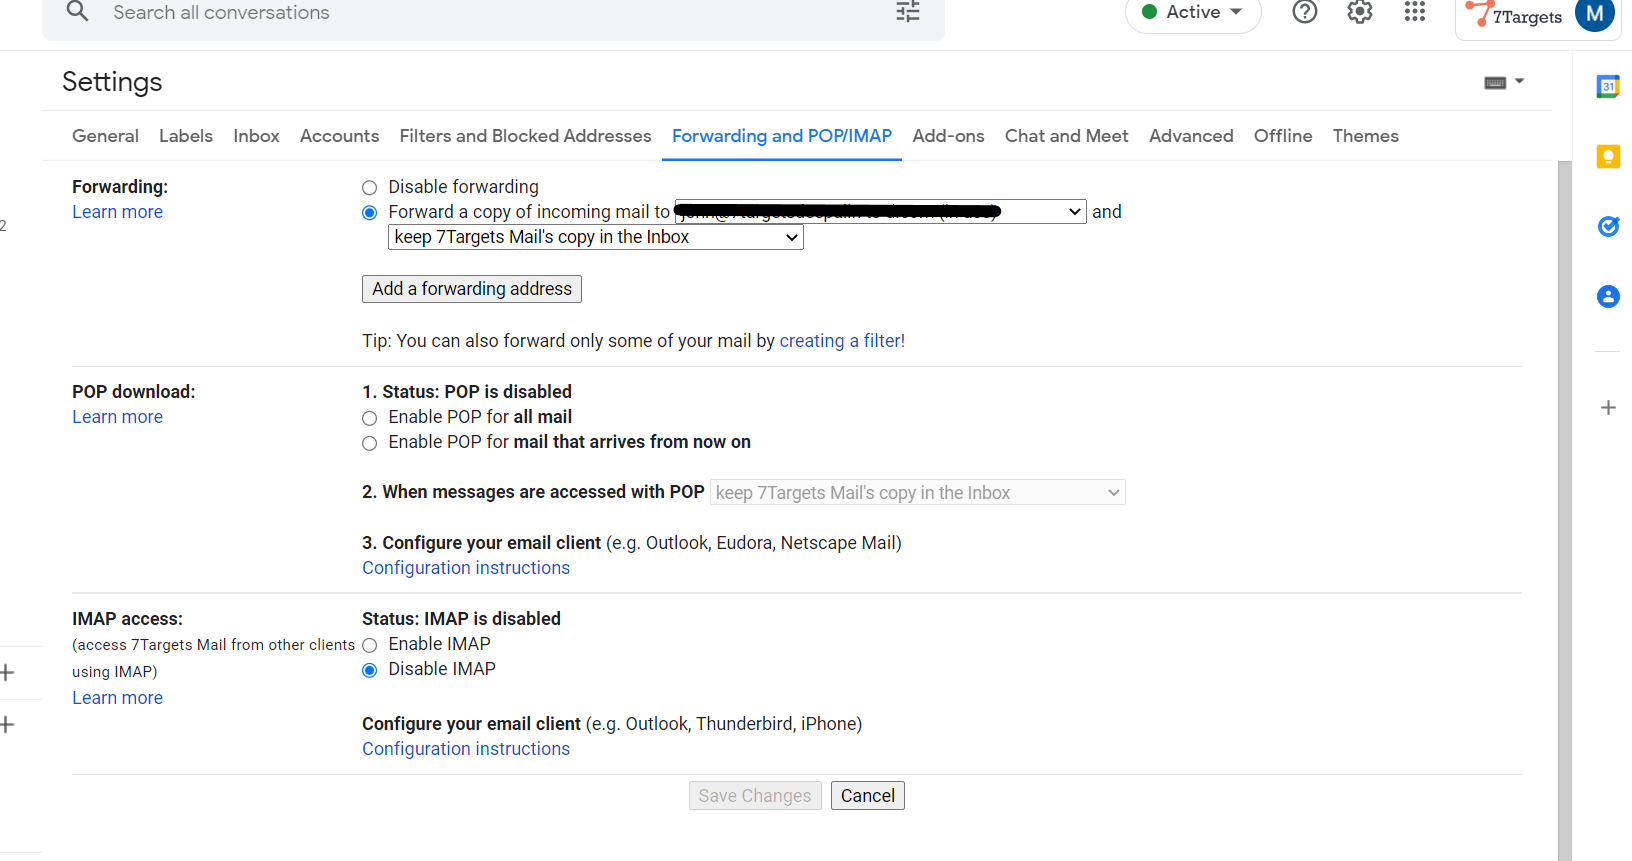The image size is (1632, 861).
Task: Expand the Active status dropdown
Action: [x=1192, y=13]
